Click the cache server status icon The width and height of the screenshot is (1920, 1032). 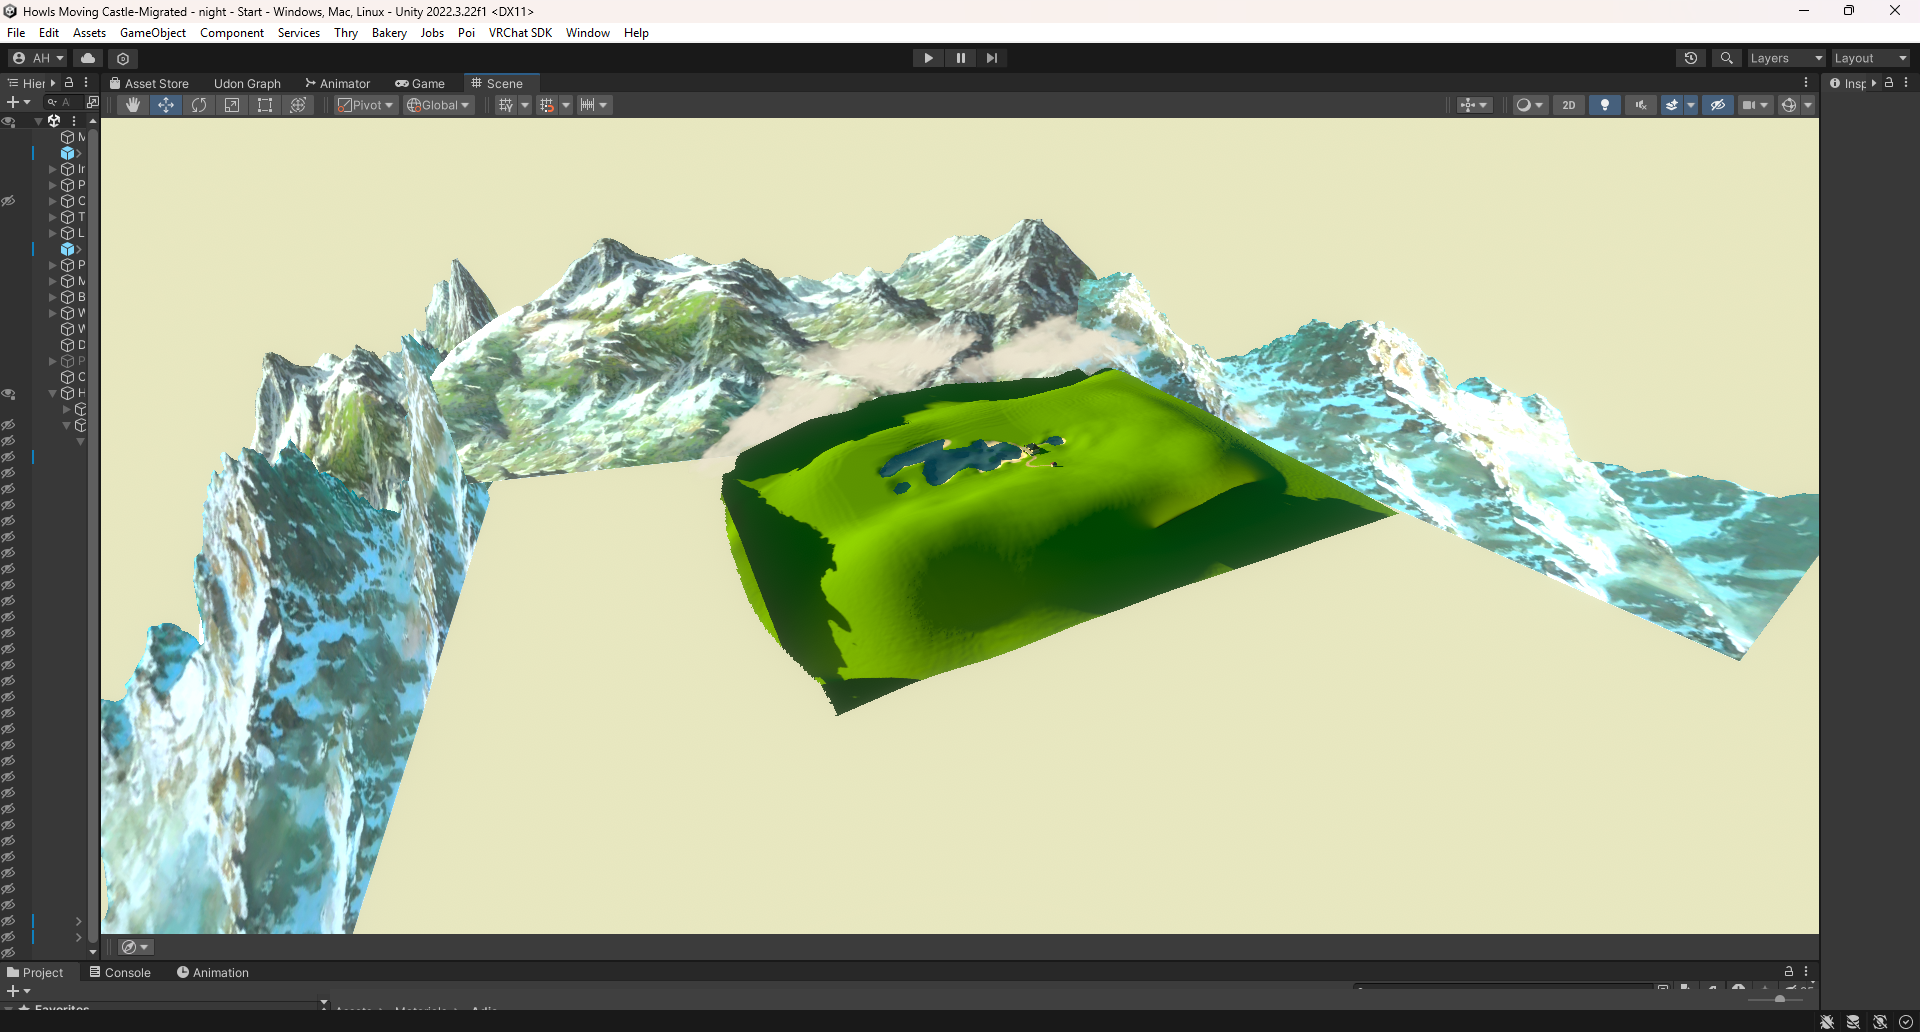[1853, 1022]
